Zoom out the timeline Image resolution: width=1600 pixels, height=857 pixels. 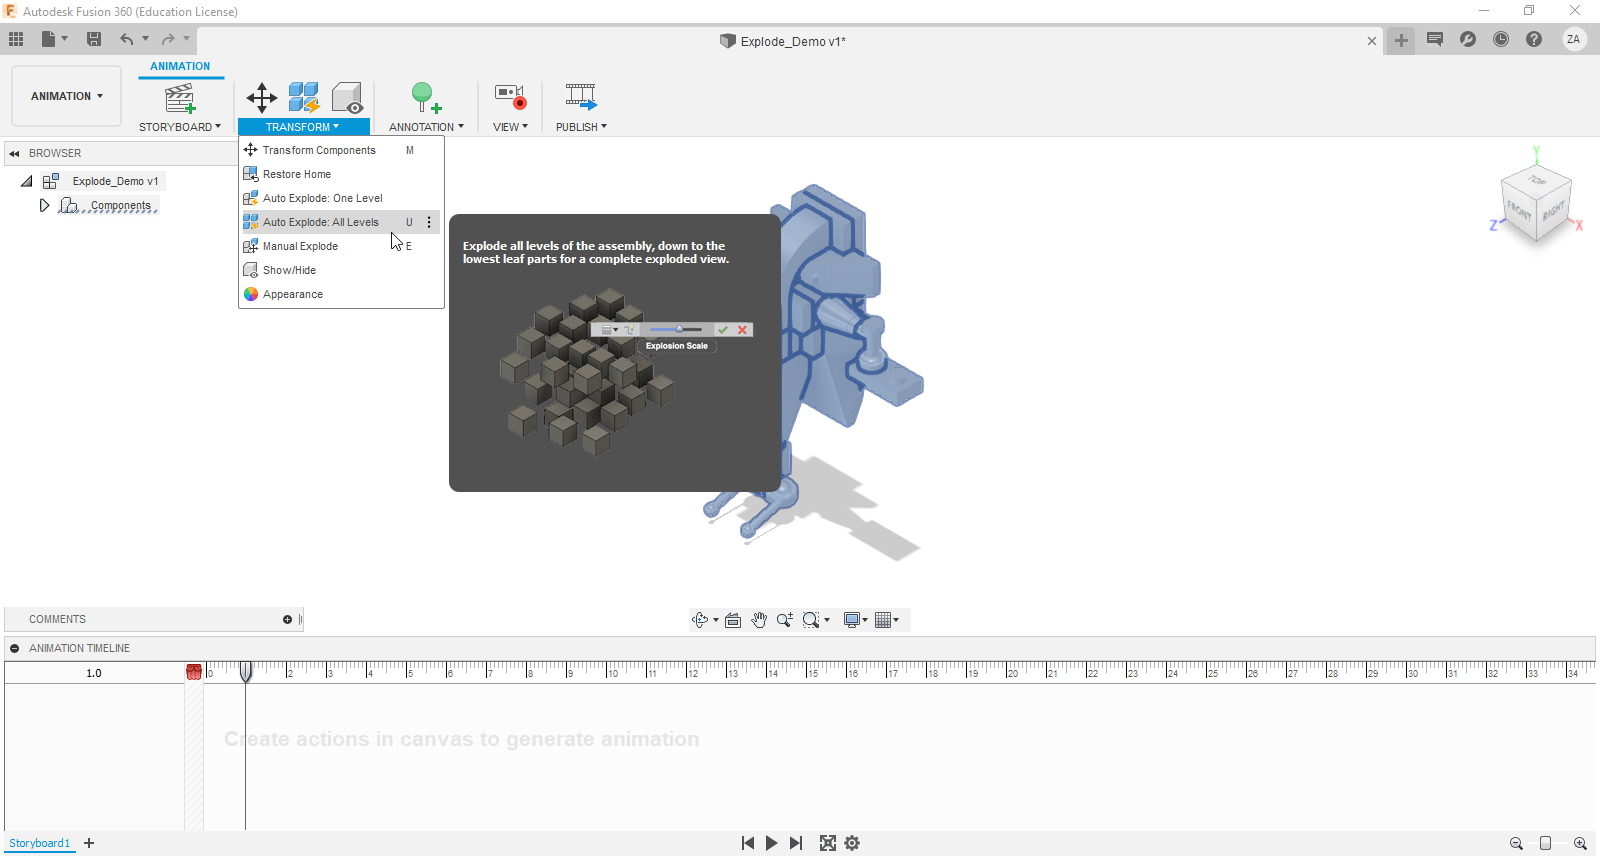click(1516, 843)
